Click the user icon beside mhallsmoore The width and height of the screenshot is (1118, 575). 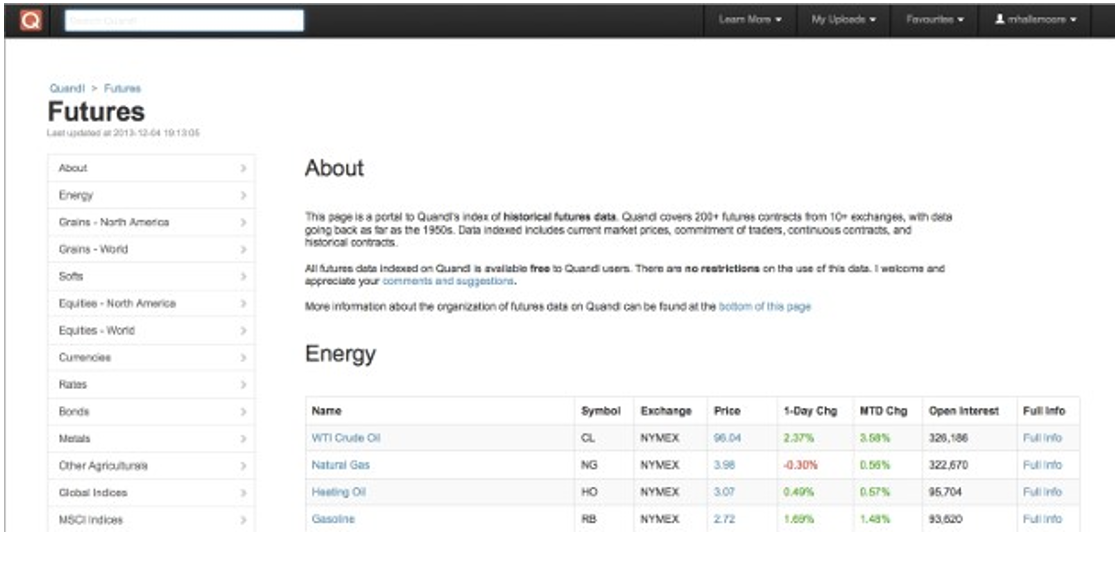[1000, 20]
